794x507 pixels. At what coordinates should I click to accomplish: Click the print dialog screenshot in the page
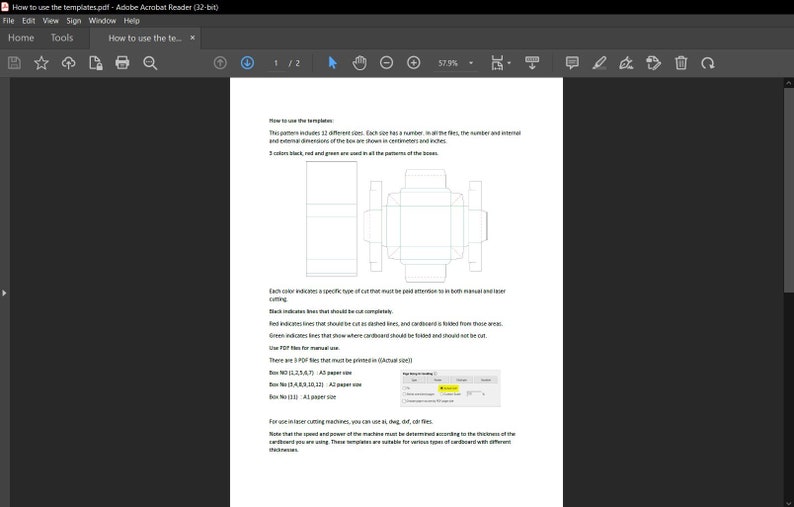[450, 388]
